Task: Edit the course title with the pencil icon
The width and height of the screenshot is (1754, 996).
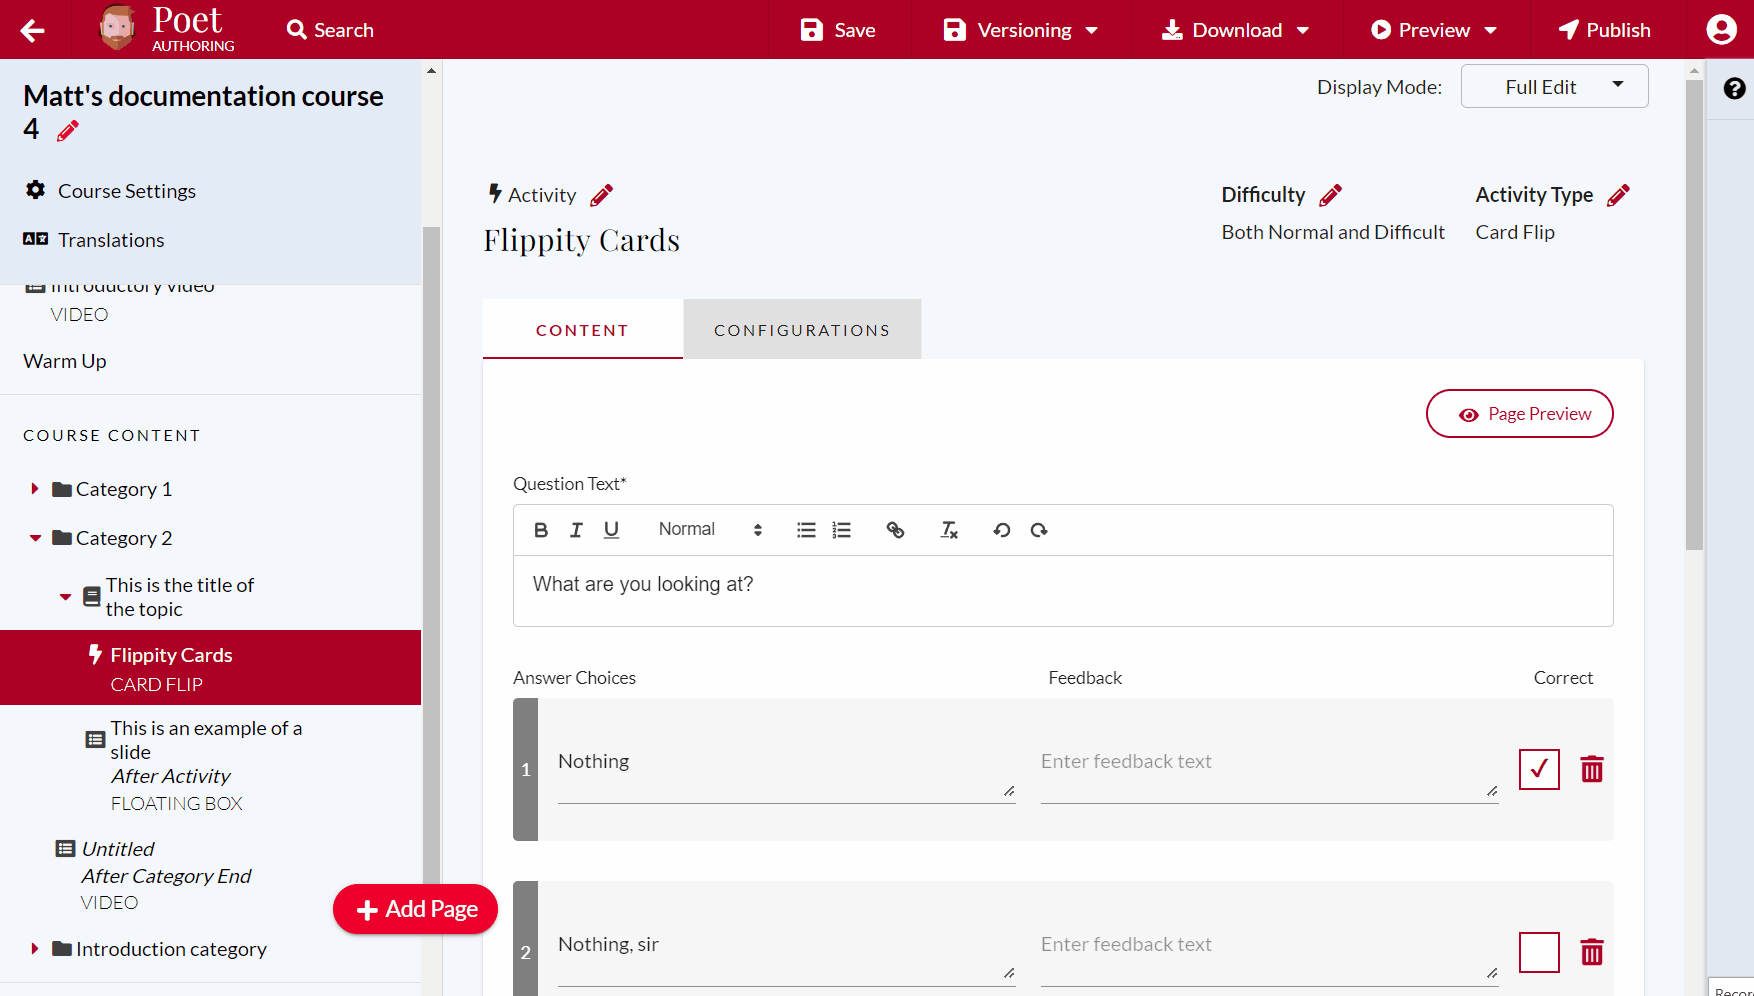Action: pos(67,130)
